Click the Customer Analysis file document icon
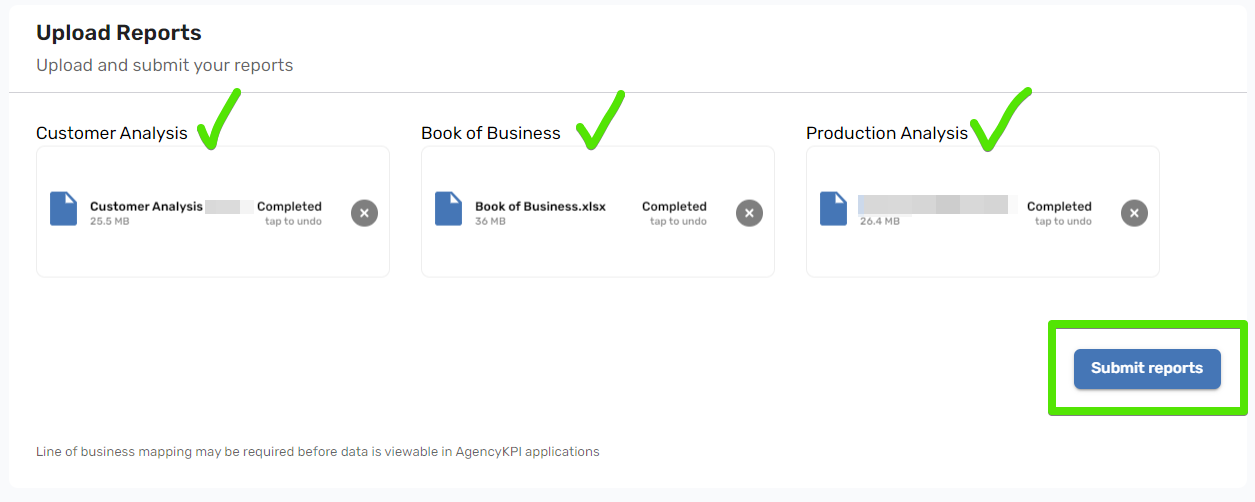Screen dimensions: 1255x502 [63, 208]
